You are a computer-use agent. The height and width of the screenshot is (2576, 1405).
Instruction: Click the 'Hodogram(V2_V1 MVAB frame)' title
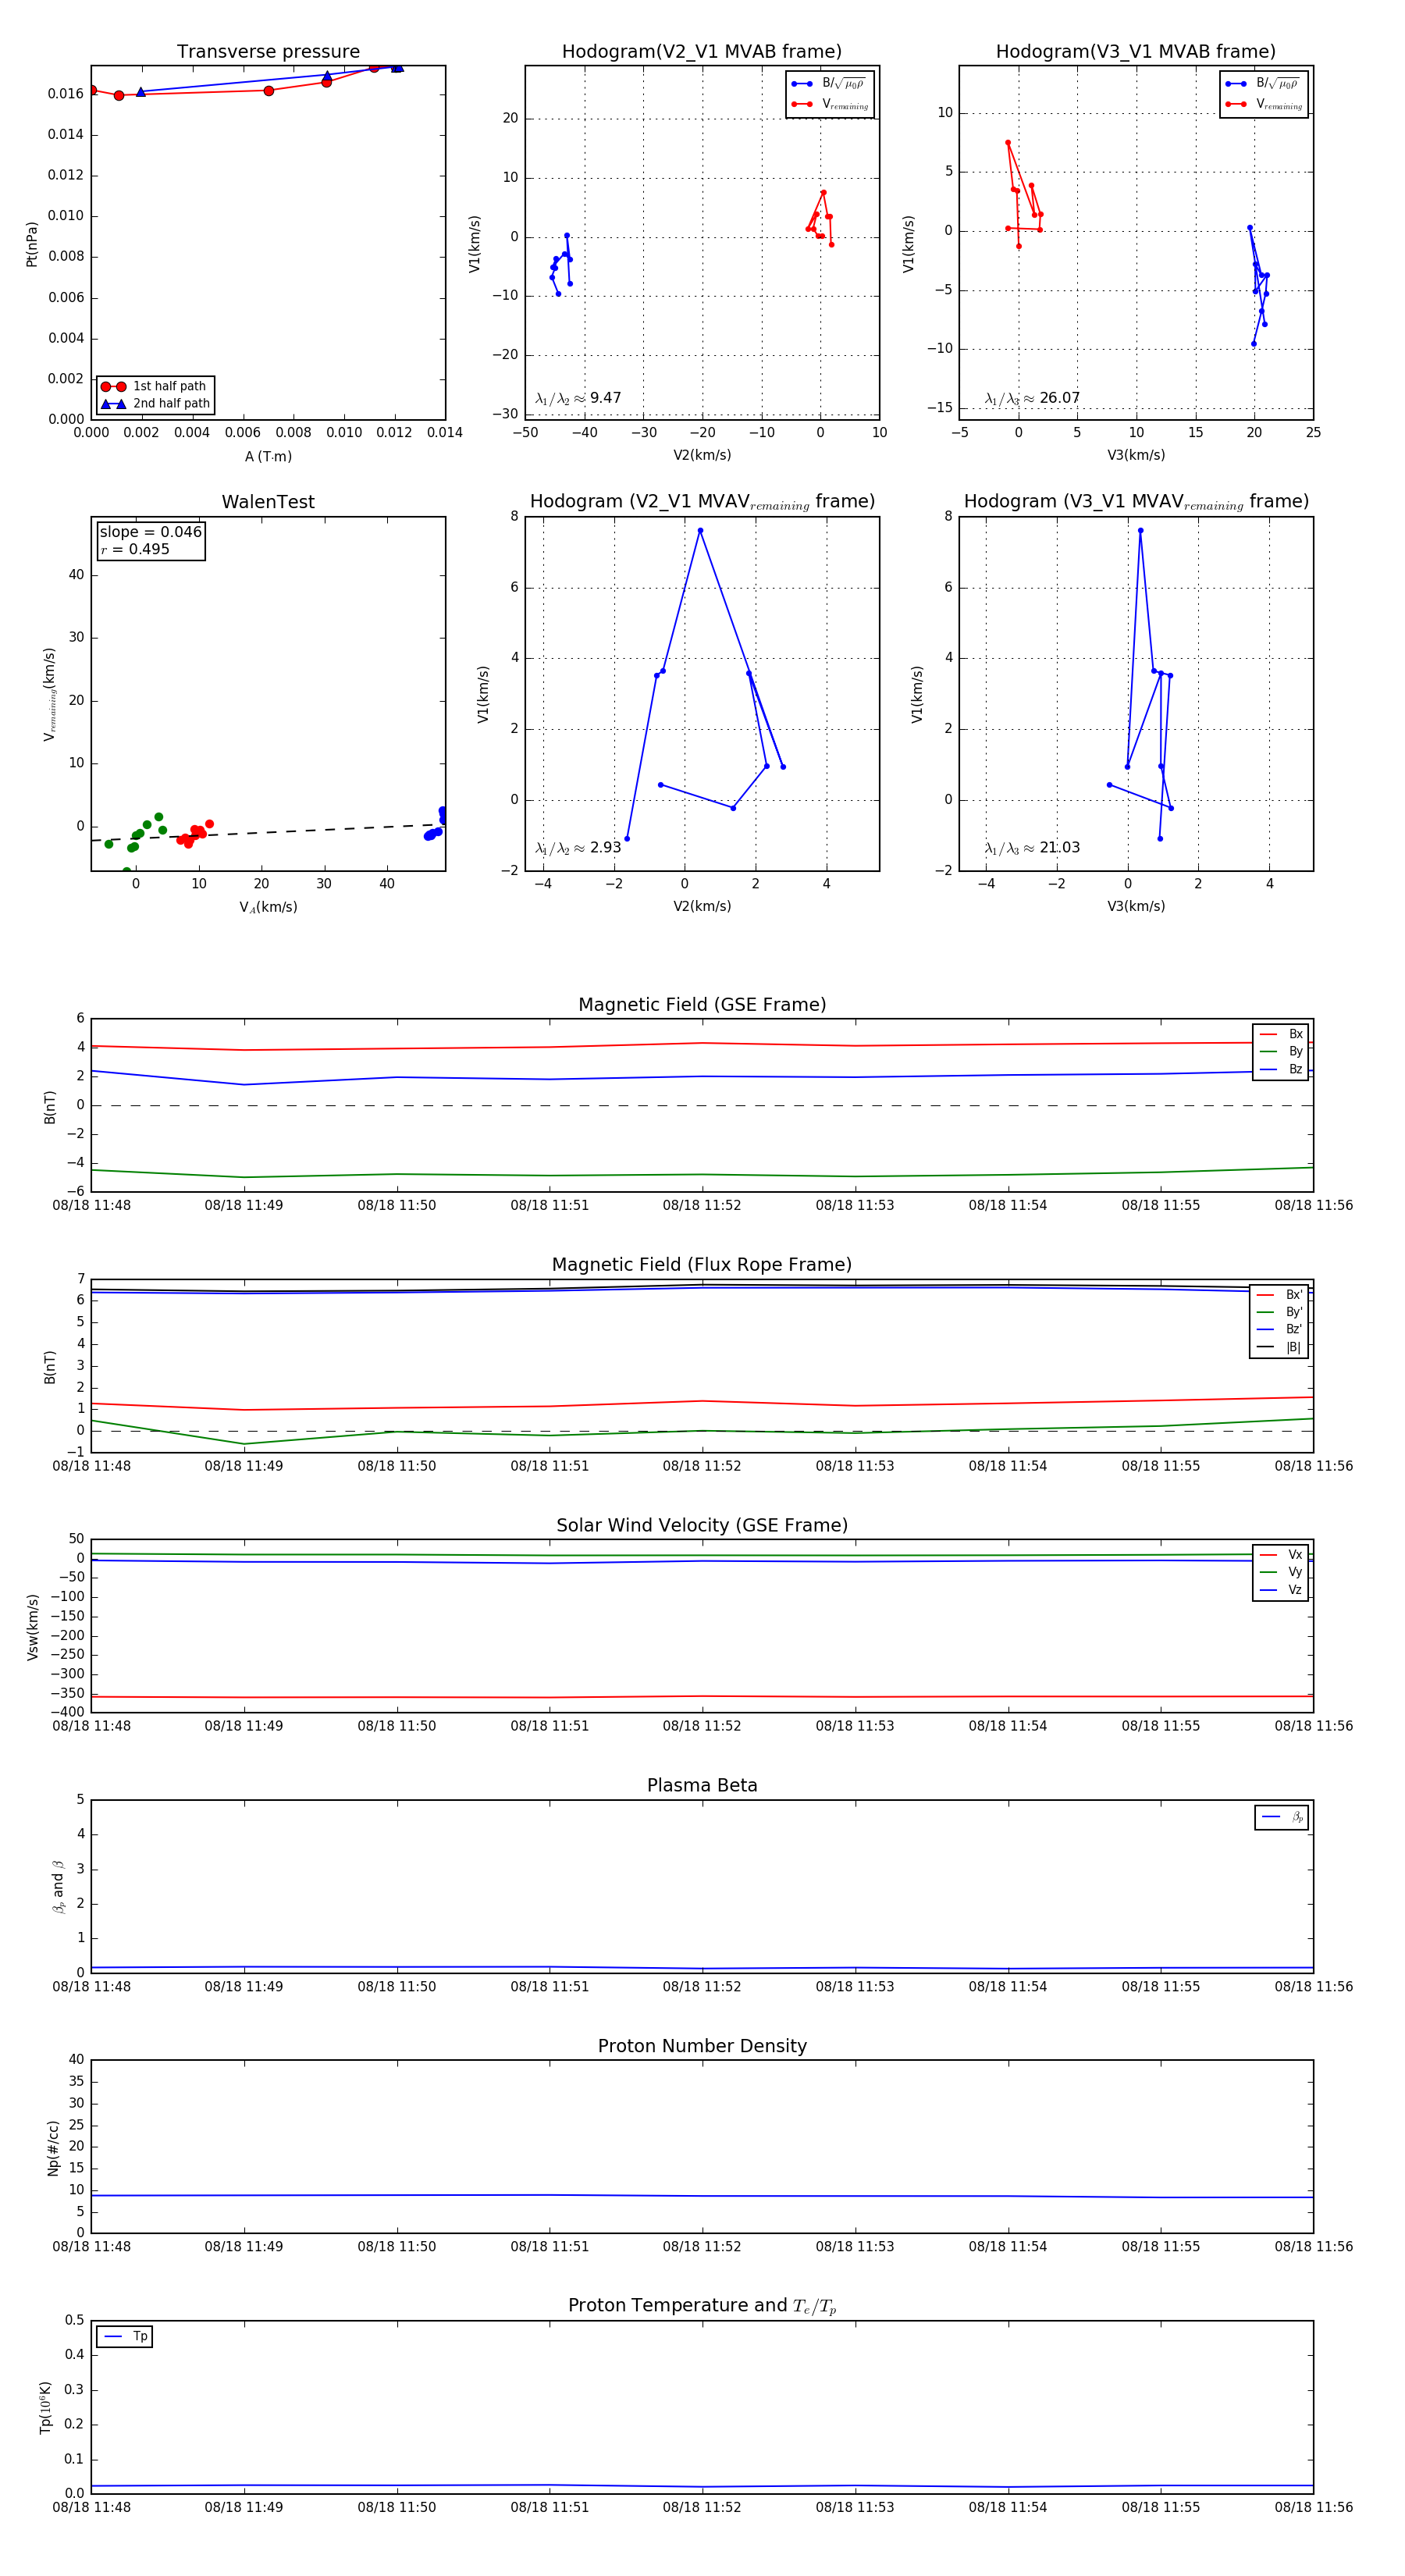[702, 52]
